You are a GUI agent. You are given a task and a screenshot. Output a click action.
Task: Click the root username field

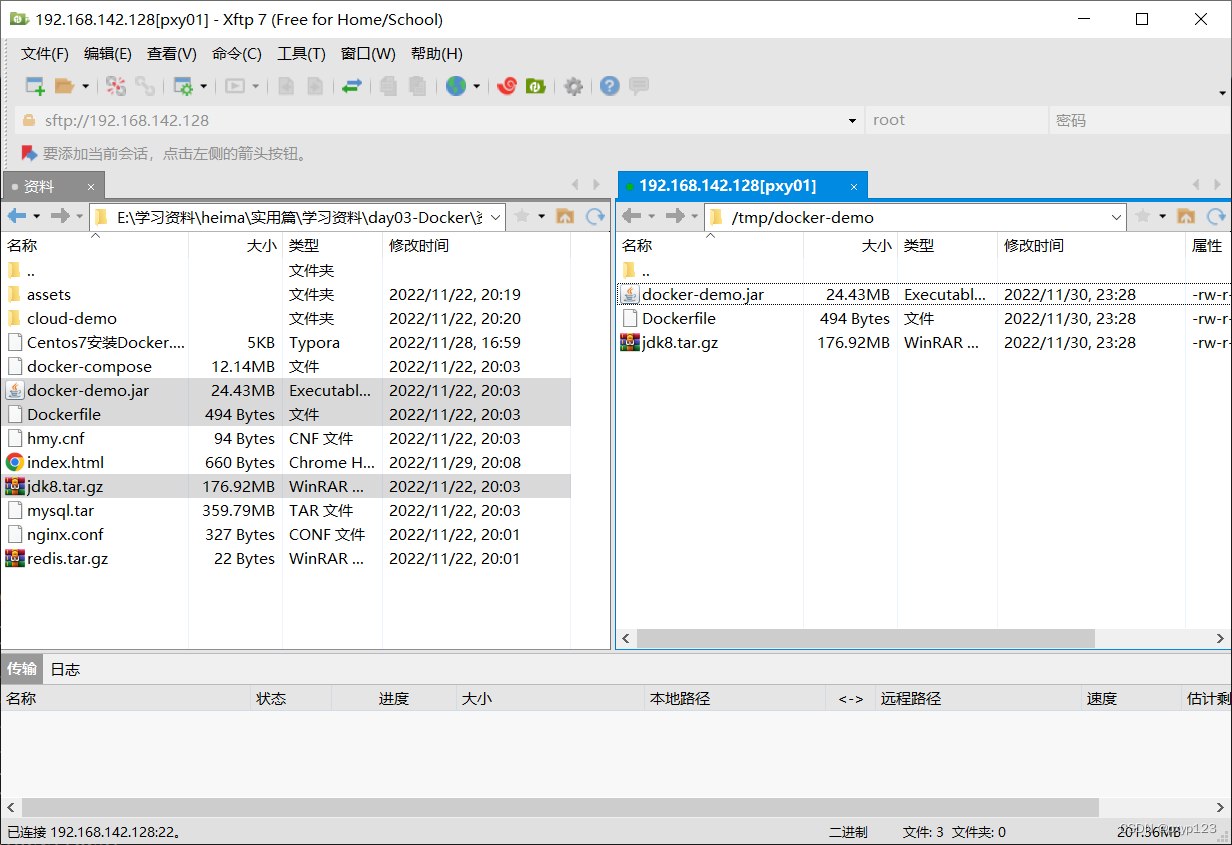[955, 120]
